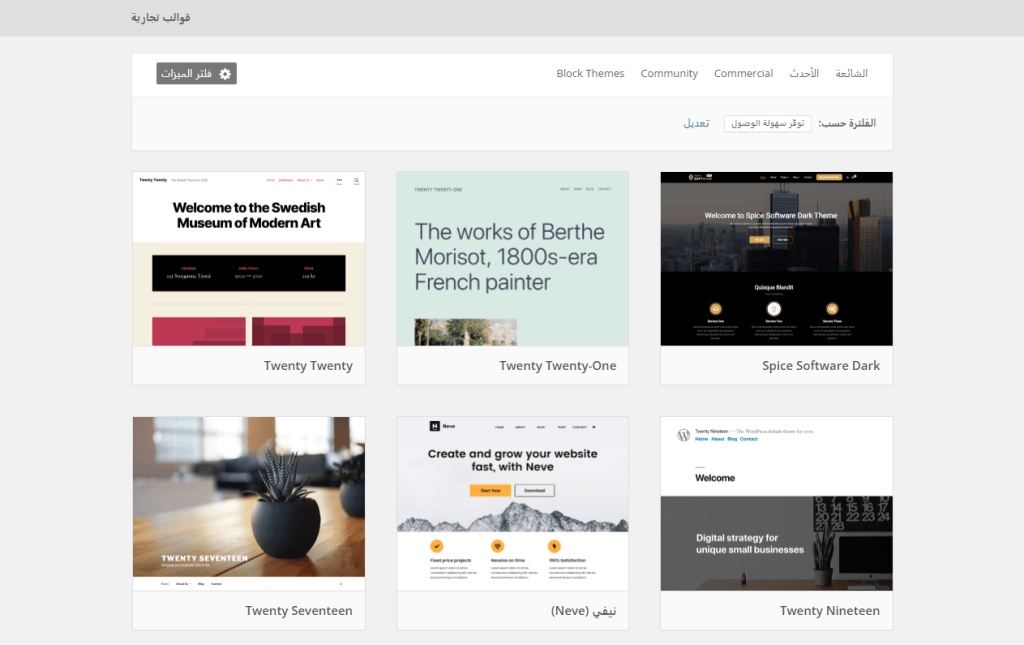This screenshot has width=1024, height=645.
Task: Click the Twenty Seventeen theme name
Action: [298, 611]
